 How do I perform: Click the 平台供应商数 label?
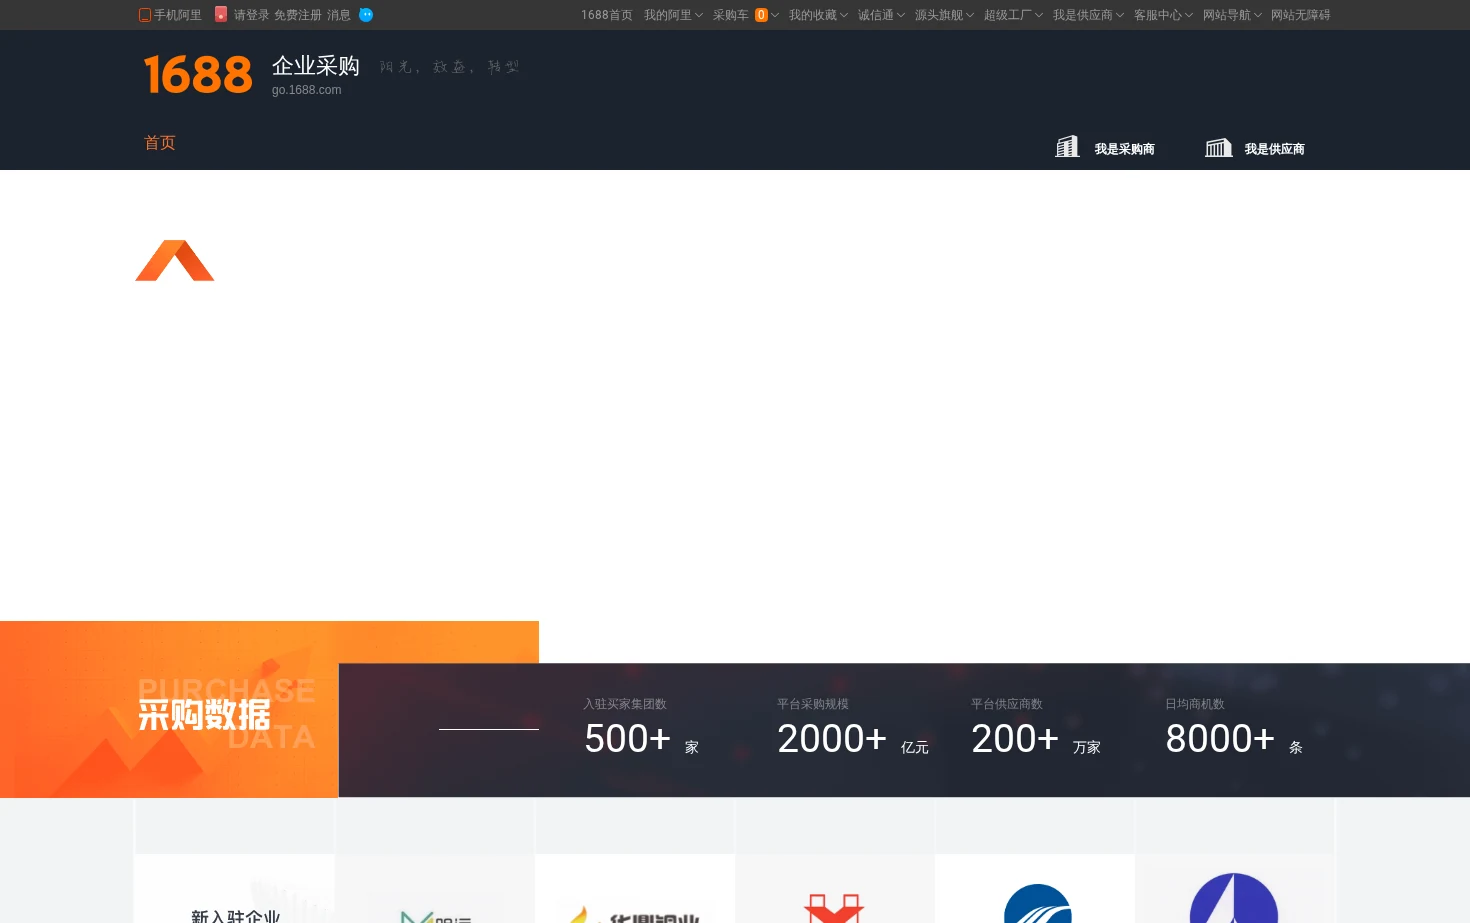tap(1007, 704)
